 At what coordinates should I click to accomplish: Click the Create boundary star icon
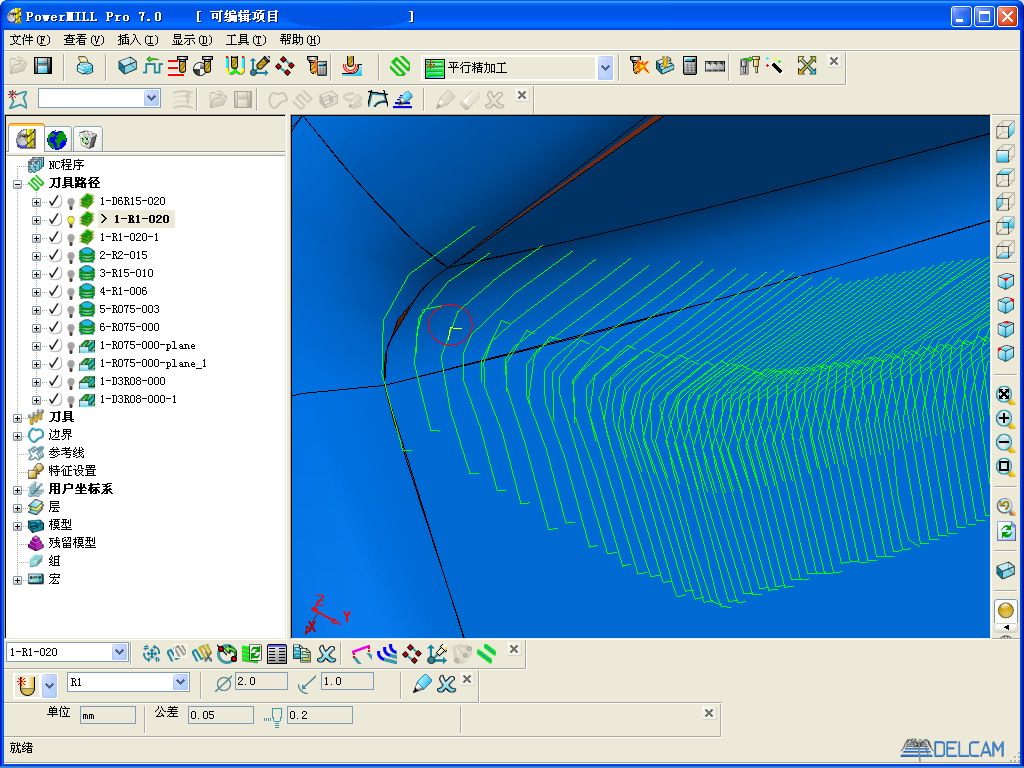point(18,99)
